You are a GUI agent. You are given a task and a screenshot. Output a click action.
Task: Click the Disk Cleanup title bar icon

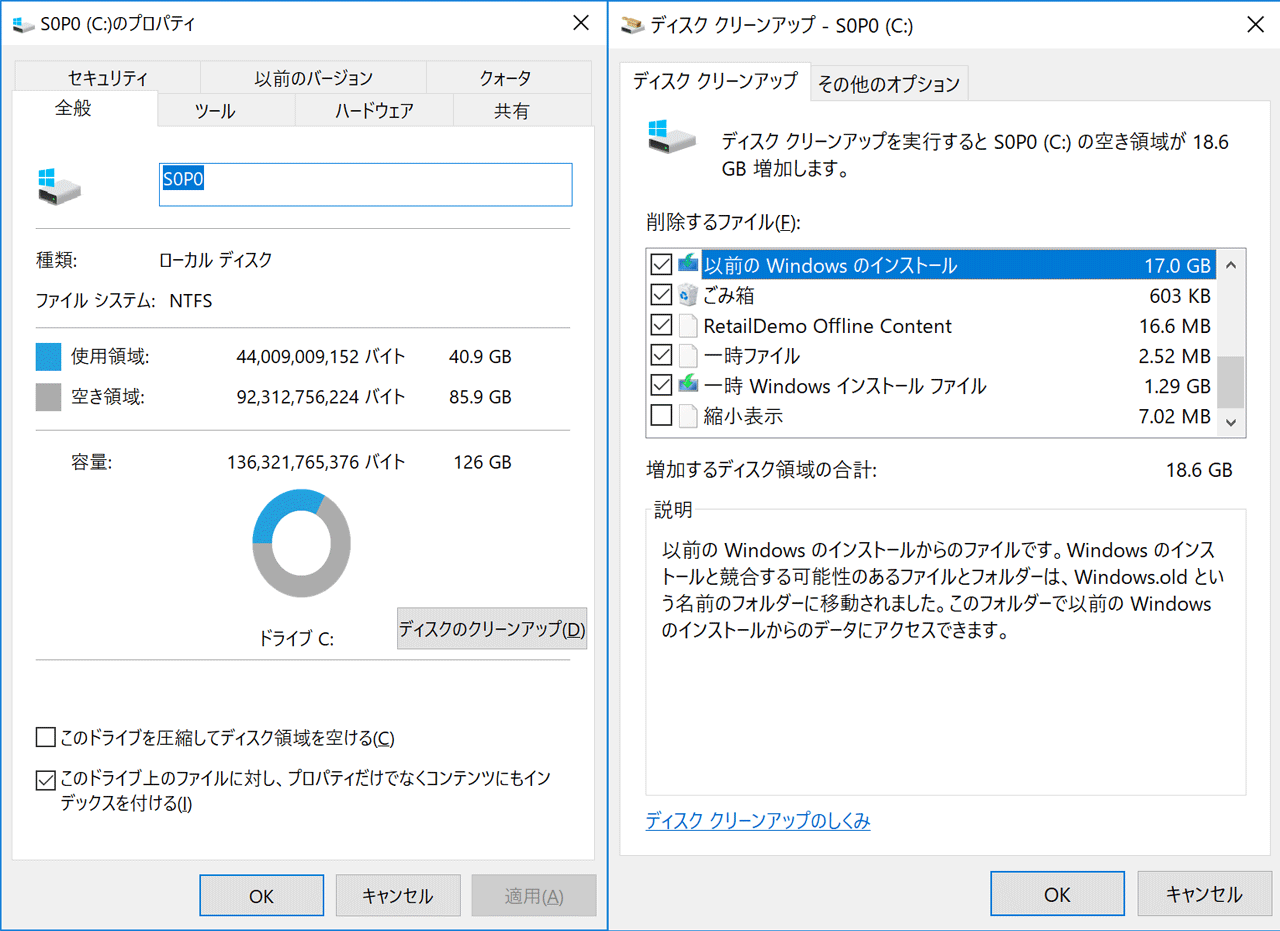click(x=632, y=25)
